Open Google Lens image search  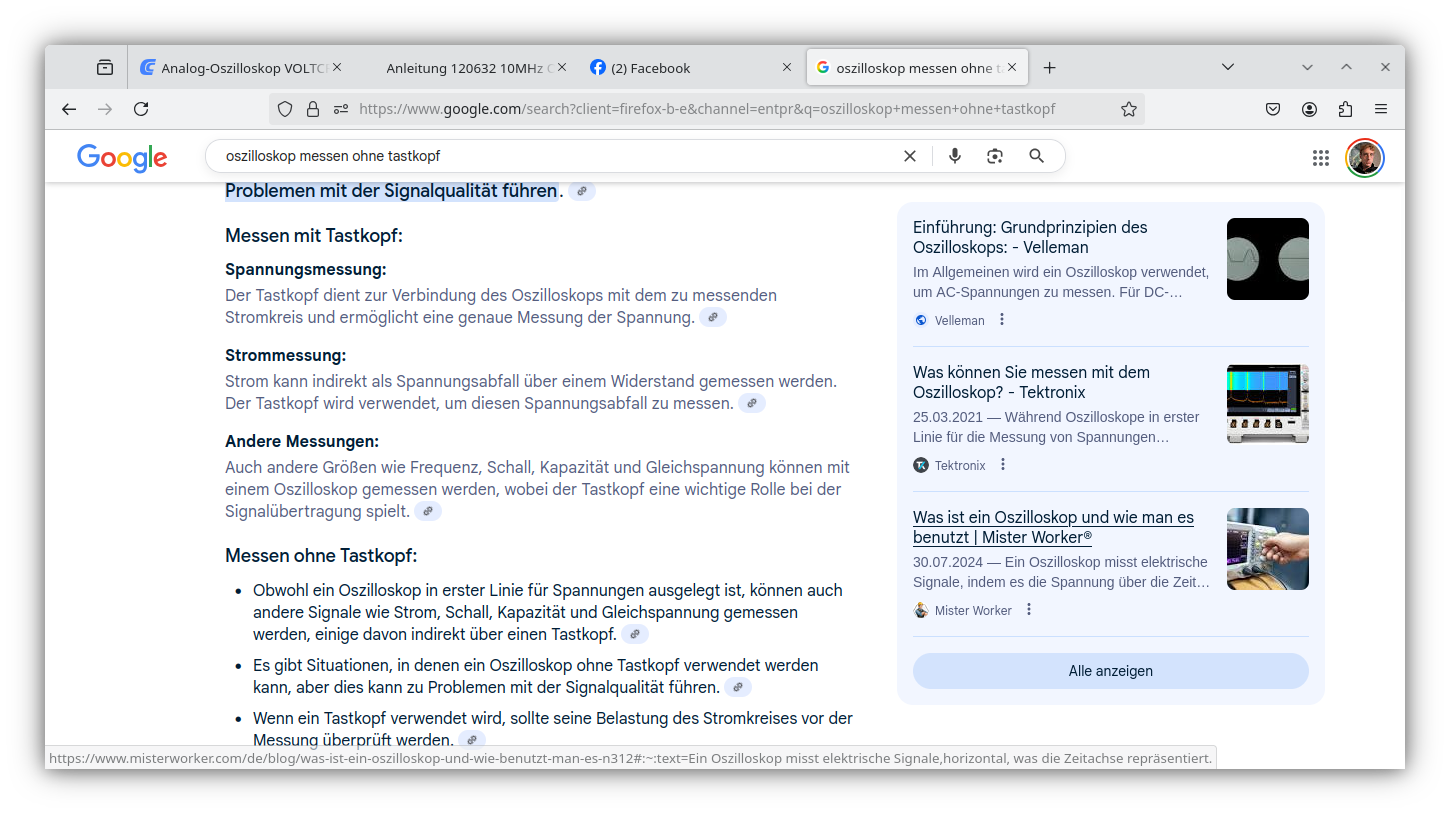click(x=994, y=156)
